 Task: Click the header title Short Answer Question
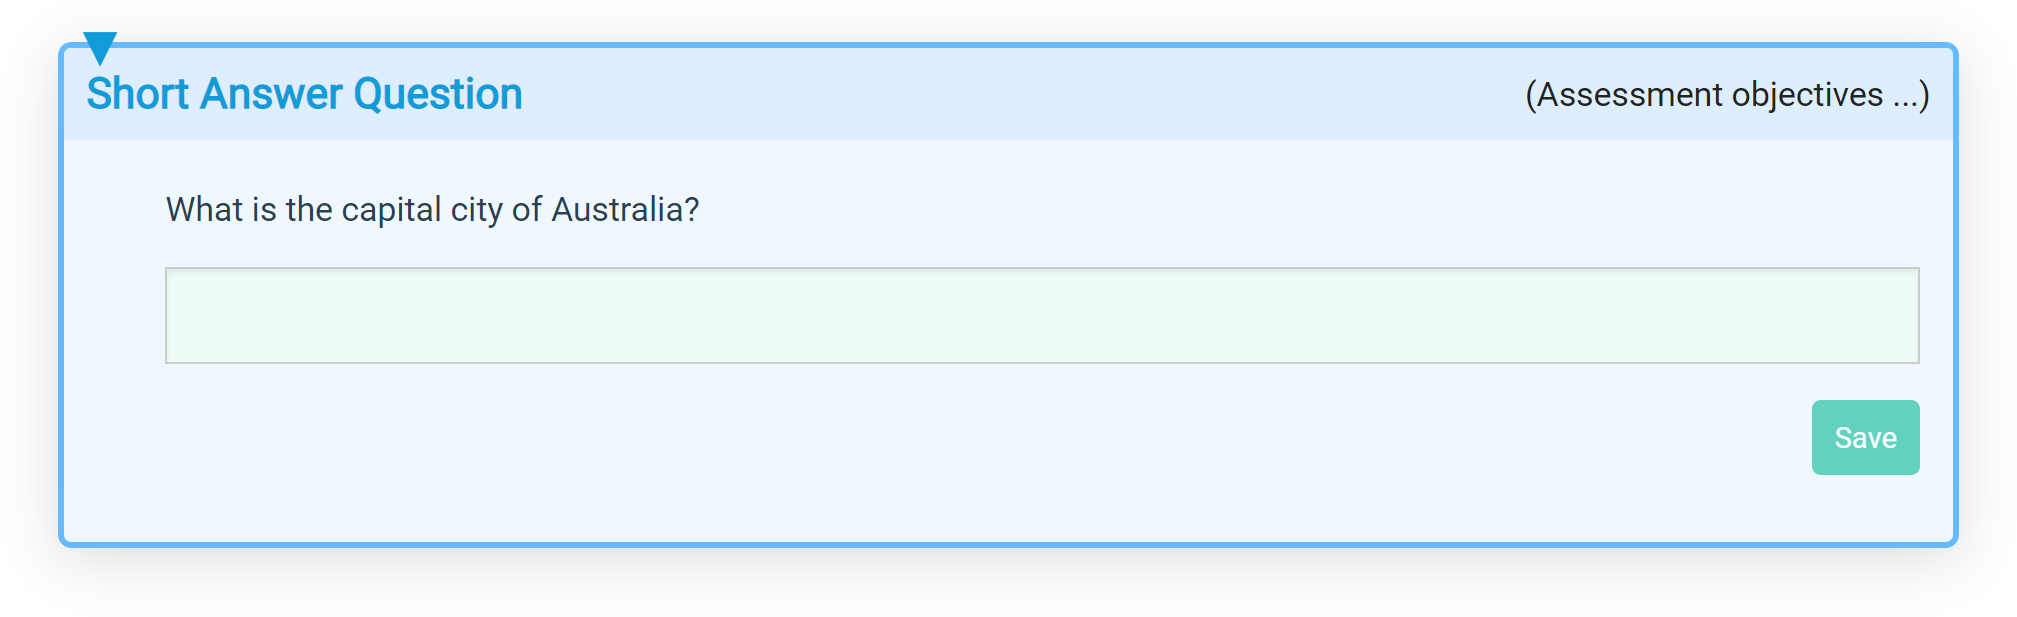coord(304,93)
